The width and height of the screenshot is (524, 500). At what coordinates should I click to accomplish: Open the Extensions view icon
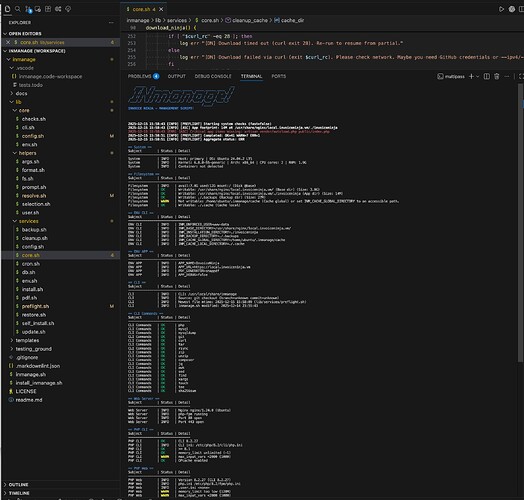click(48, 9)
